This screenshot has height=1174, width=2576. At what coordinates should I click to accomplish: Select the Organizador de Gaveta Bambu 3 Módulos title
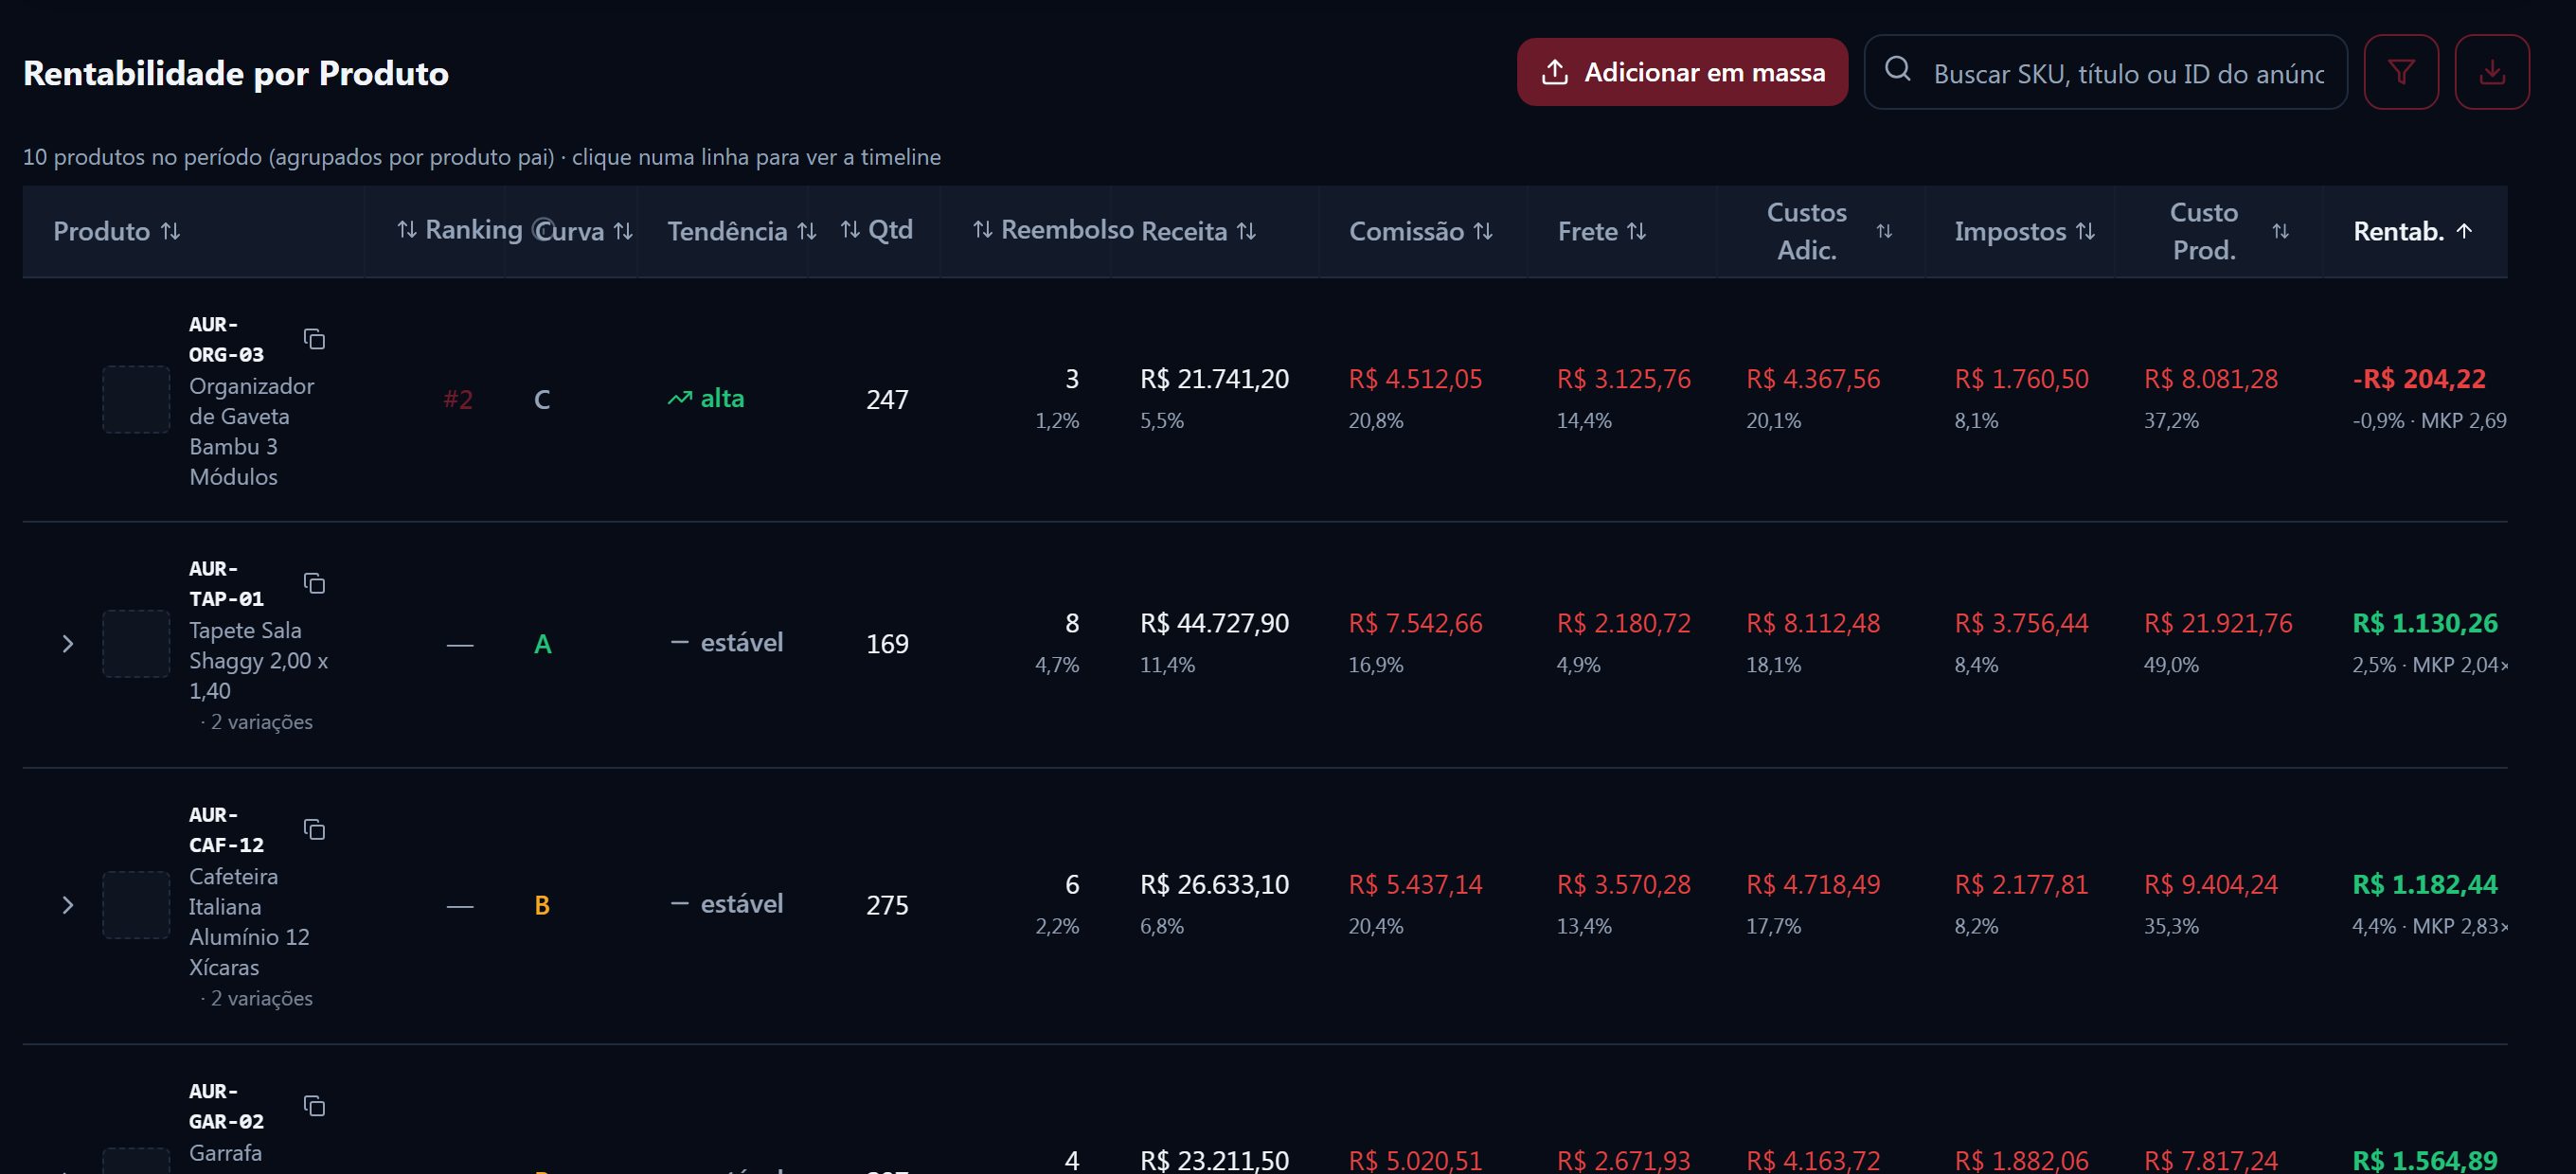[252, 431]
